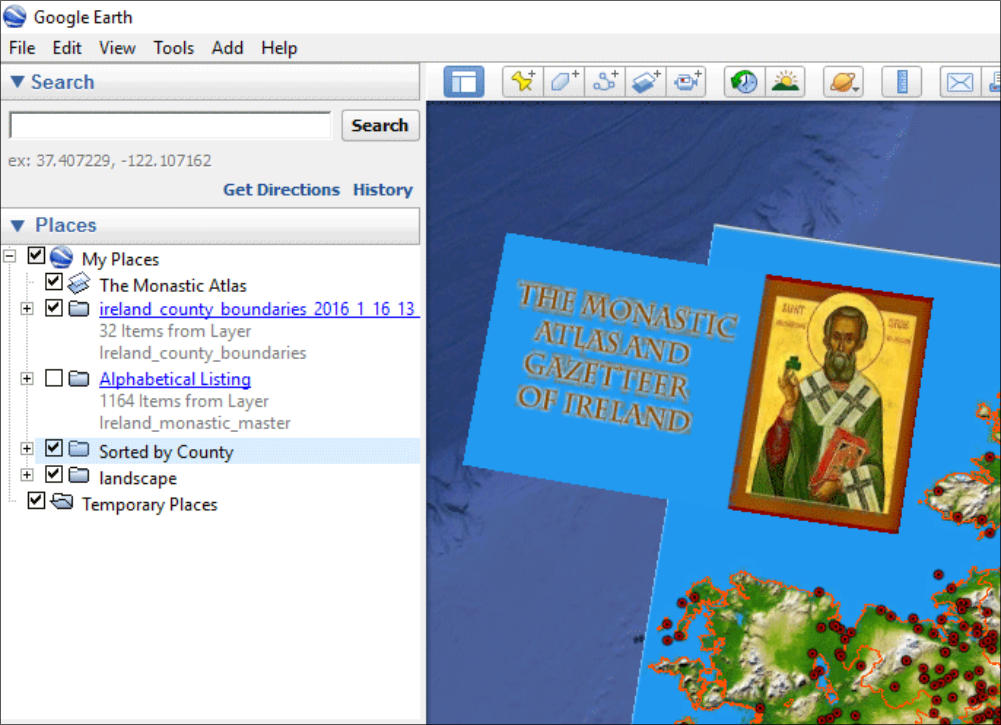Uncheck the My Places checkbox
This screenshot has width=1001, height=725.
coord(36,256)
